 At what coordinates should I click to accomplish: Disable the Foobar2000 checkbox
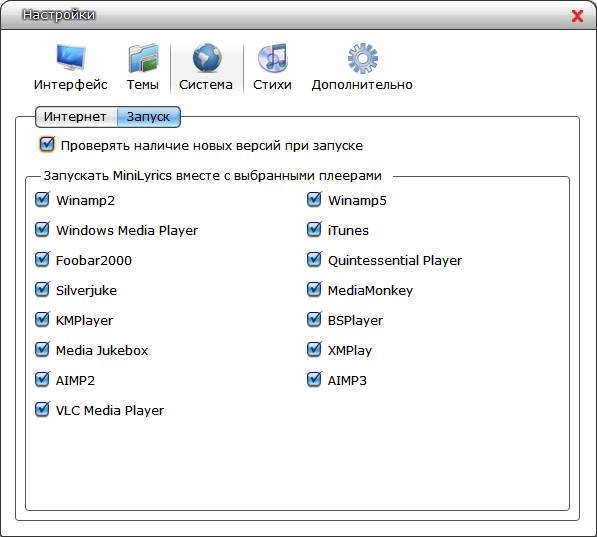(x=42, y=259)
